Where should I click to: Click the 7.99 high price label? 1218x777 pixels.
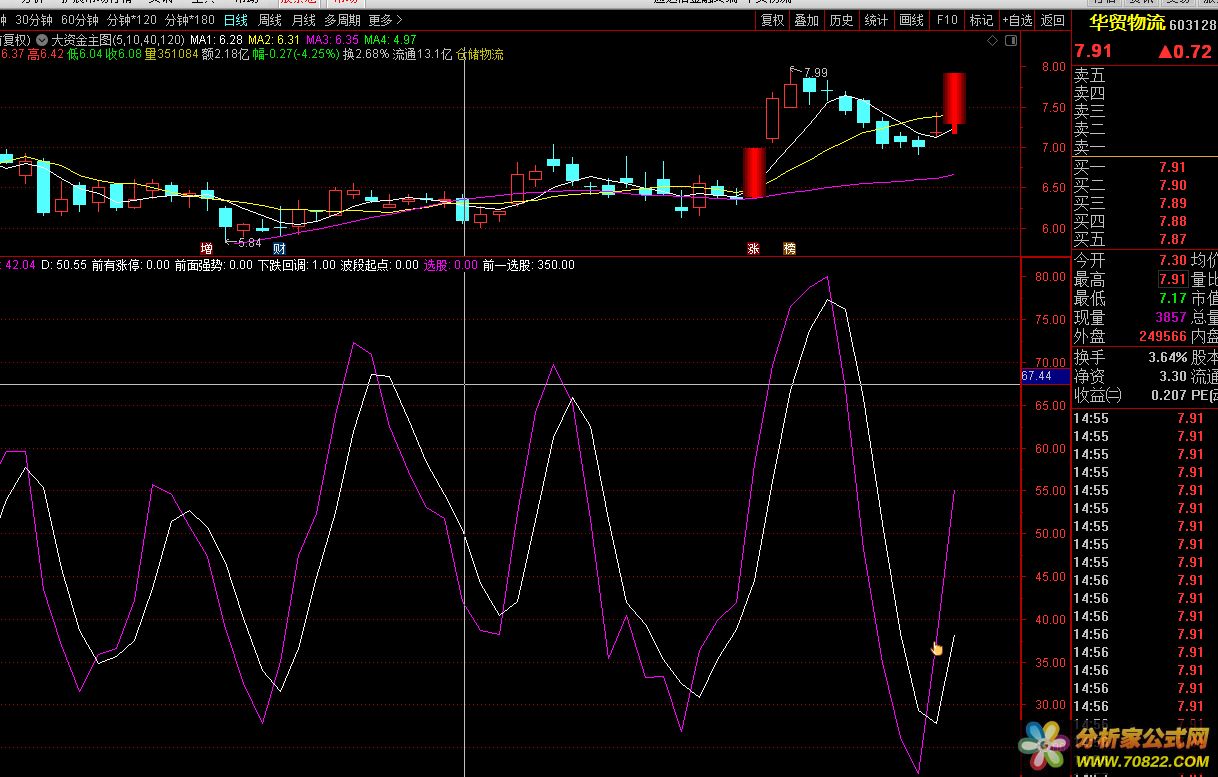(815, 72)
